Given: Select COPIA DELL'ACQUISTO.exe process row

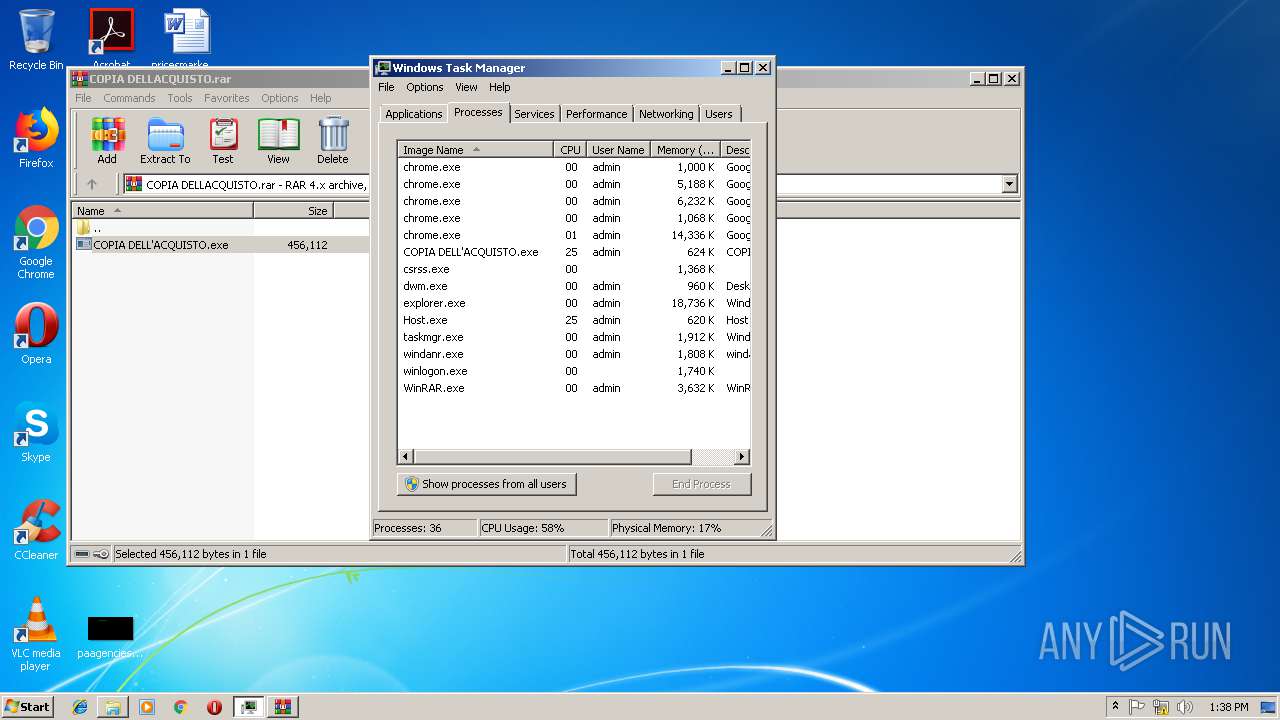Looking at the screenshot, I should click(574, 252).
